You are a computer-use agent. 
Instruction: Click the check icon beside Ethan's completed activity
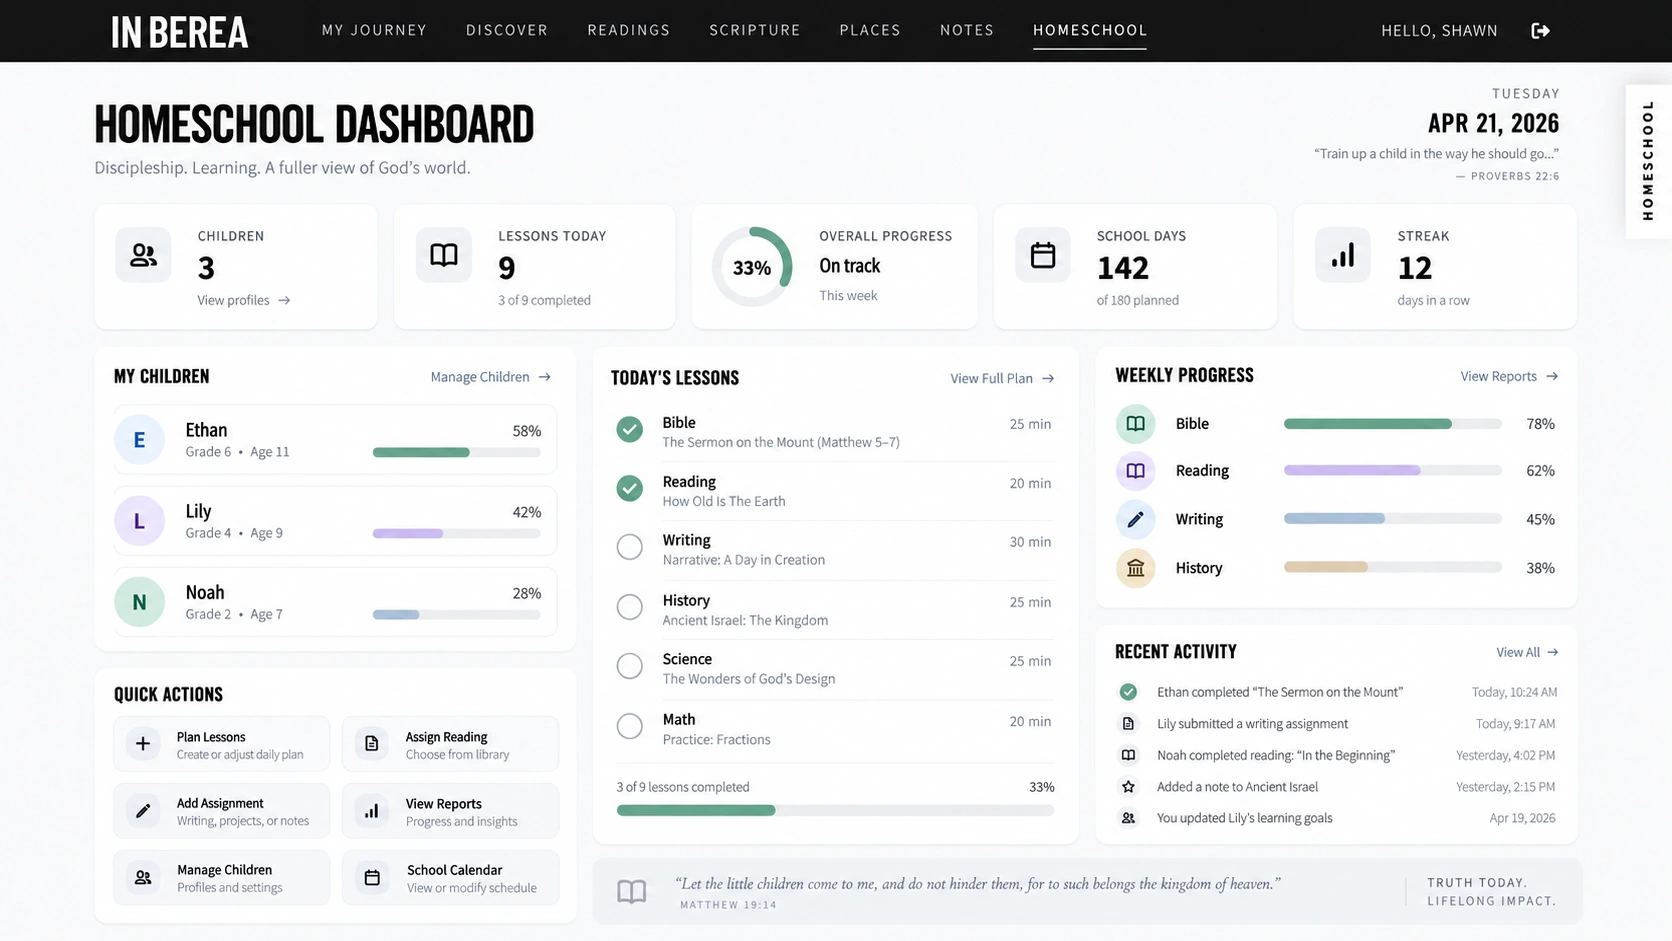click(x=1128, y=692)
